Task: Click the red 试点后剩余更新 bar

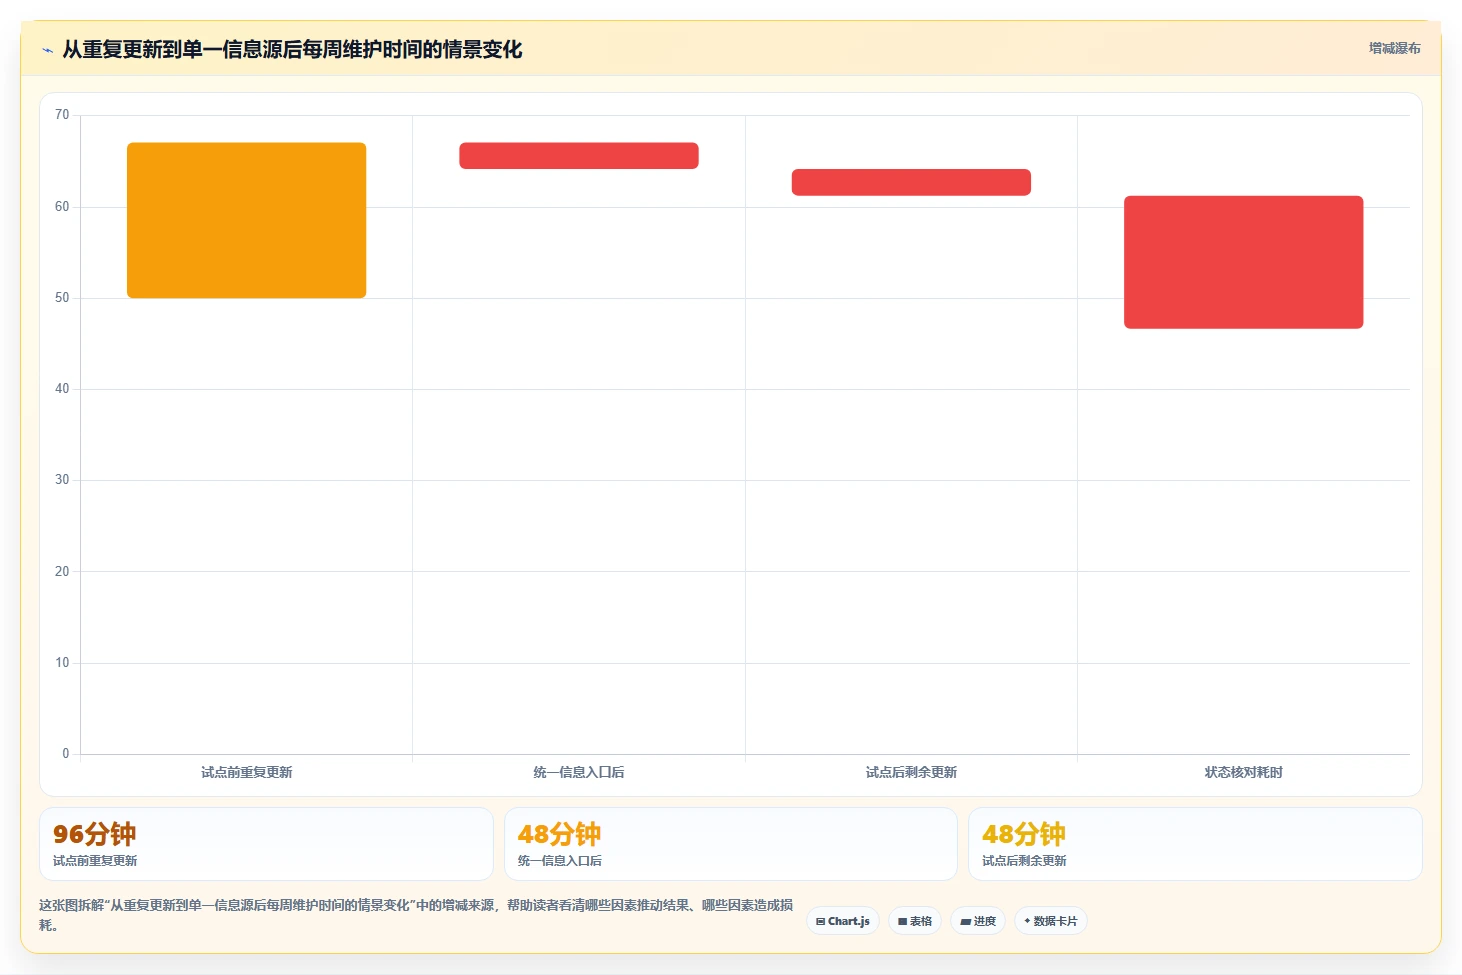Action: coord(911,182)
